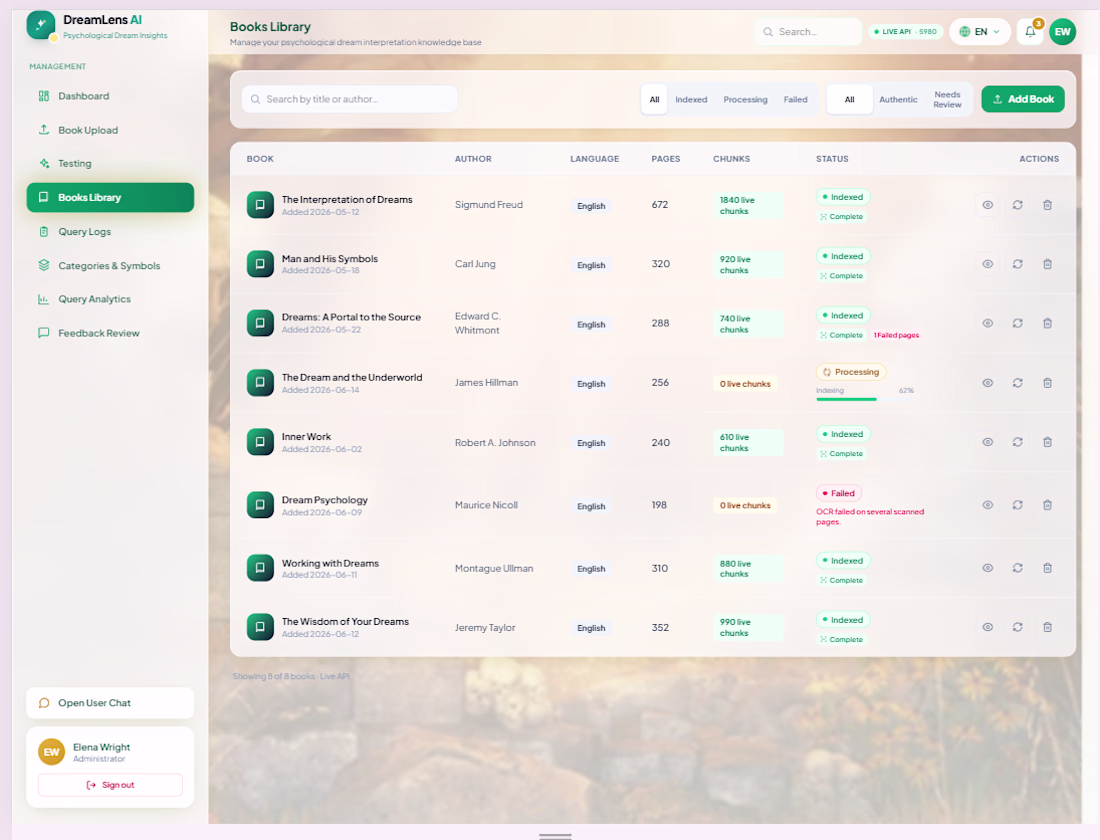
Task: Select the Needs Review filter
Action: (x=947, y=100)
